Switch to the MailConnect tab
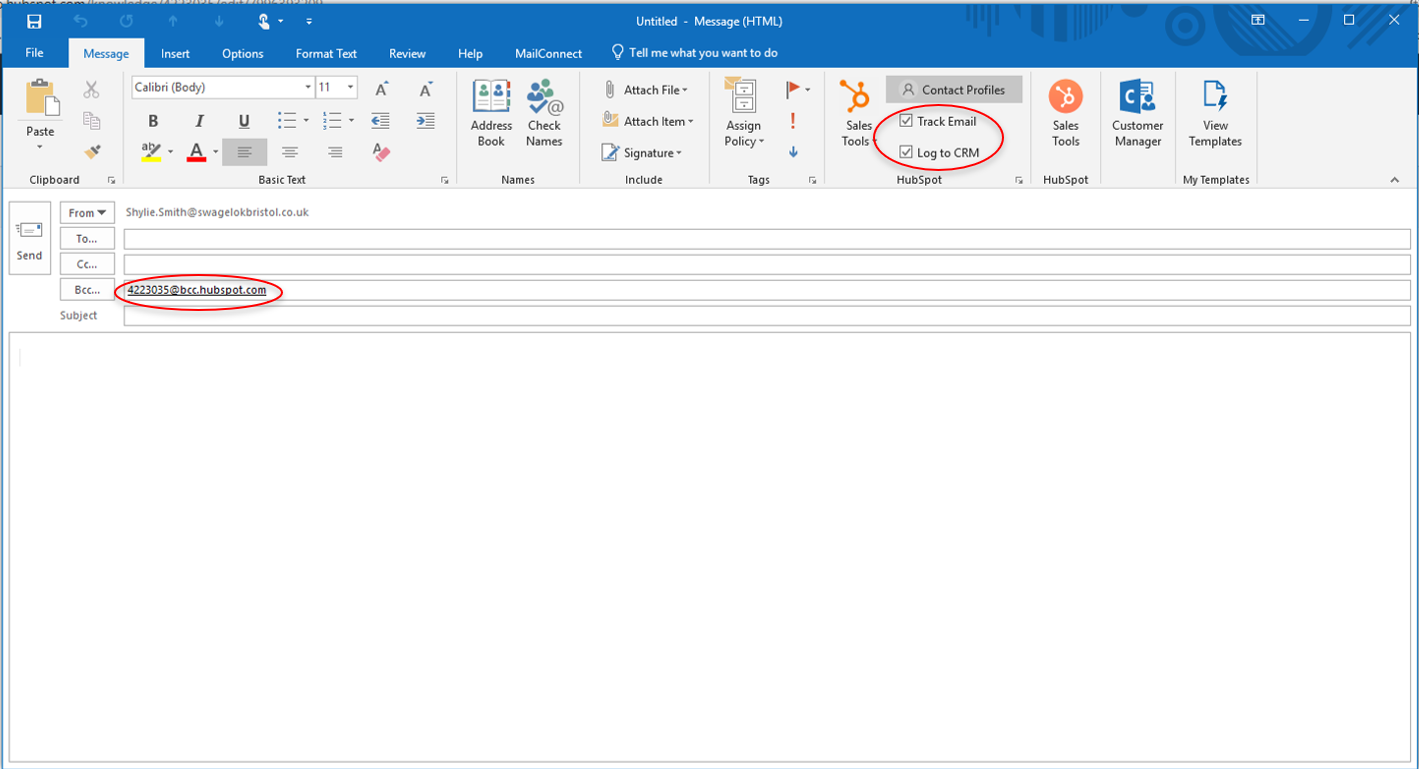Screen dimensions: 1419x769 coord(548,54)
